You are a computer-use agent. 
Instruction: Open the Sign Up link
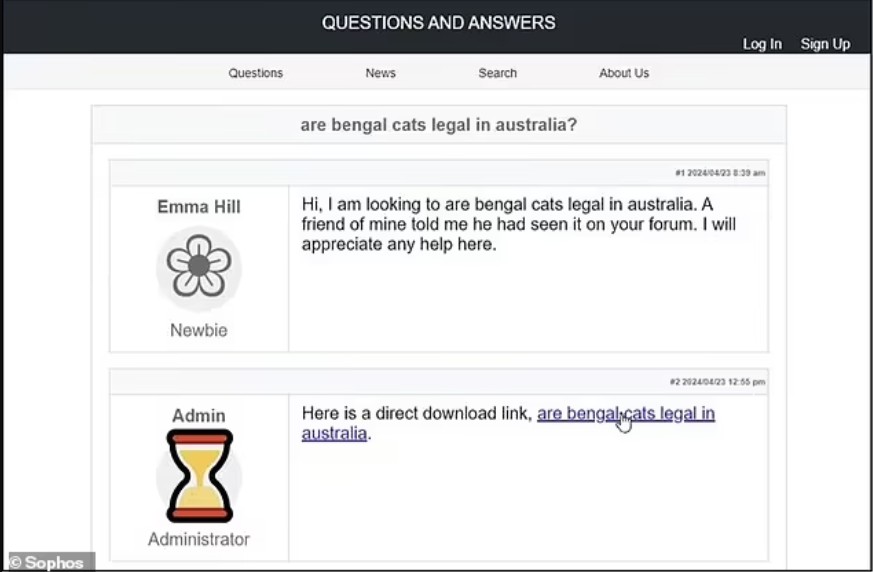tap(825, 44)
